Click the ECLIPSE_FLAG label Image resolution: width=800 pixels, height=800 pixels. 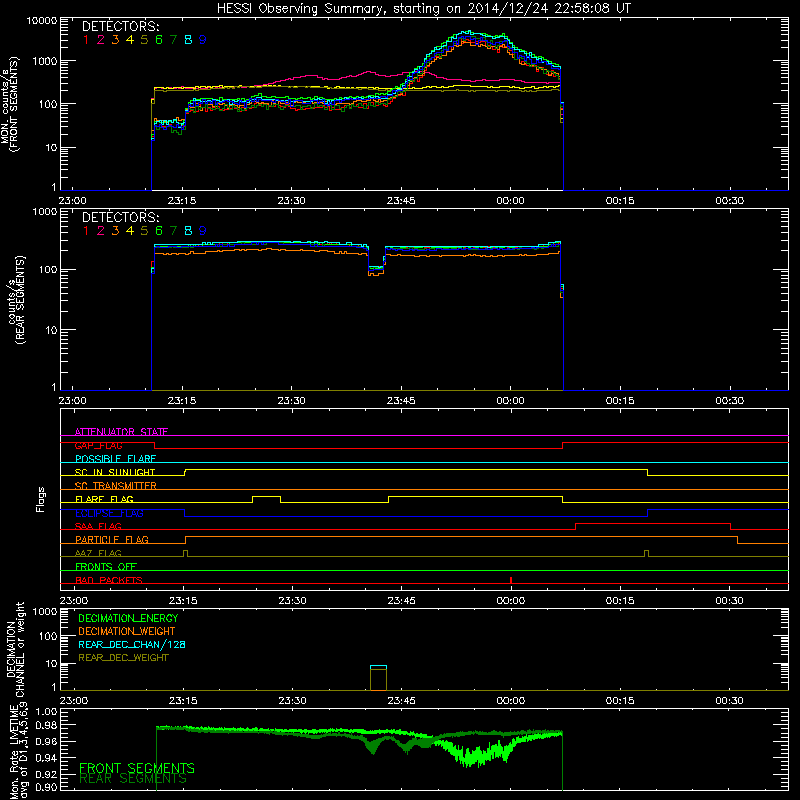point(109,513)
